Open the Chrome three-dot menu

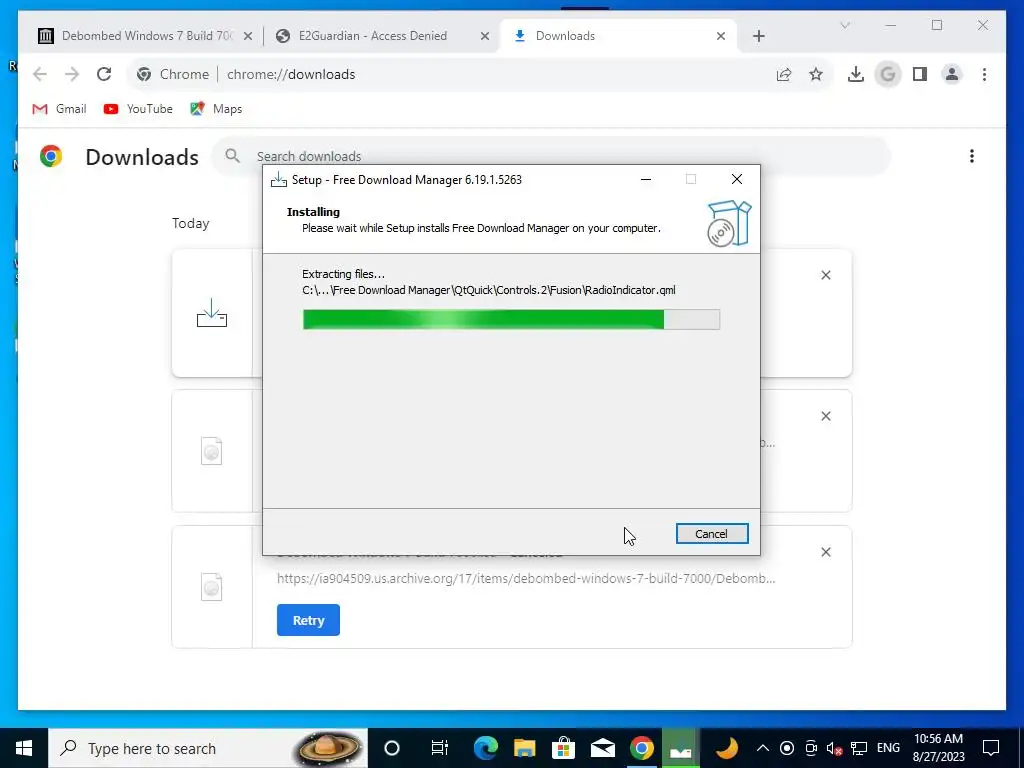984,74
